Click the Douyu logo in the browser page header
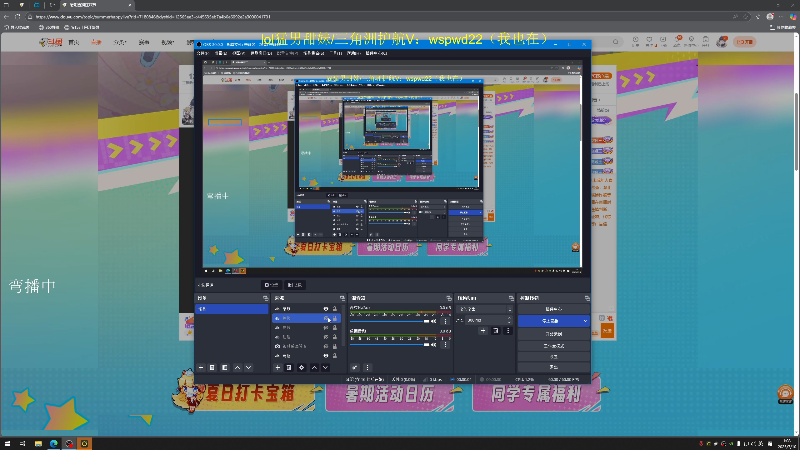 (x=51, y=42)
